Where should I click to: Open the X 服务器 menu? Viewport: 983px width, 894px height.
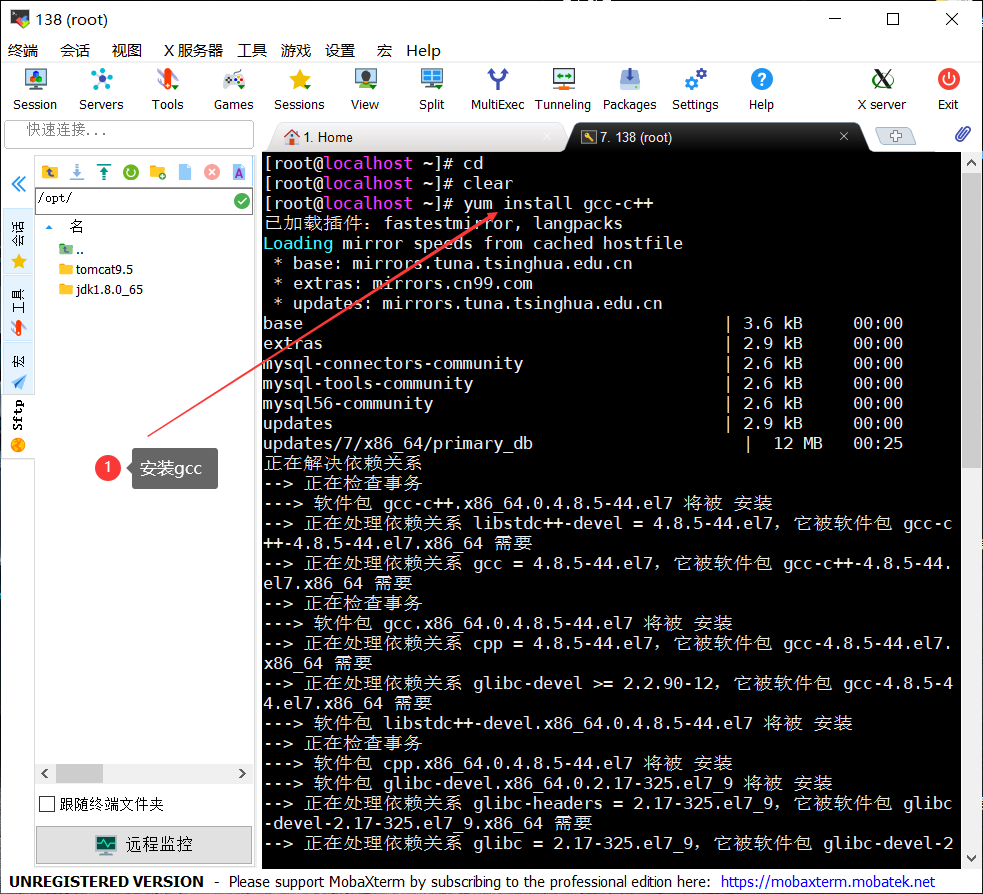tap(193, 51)
